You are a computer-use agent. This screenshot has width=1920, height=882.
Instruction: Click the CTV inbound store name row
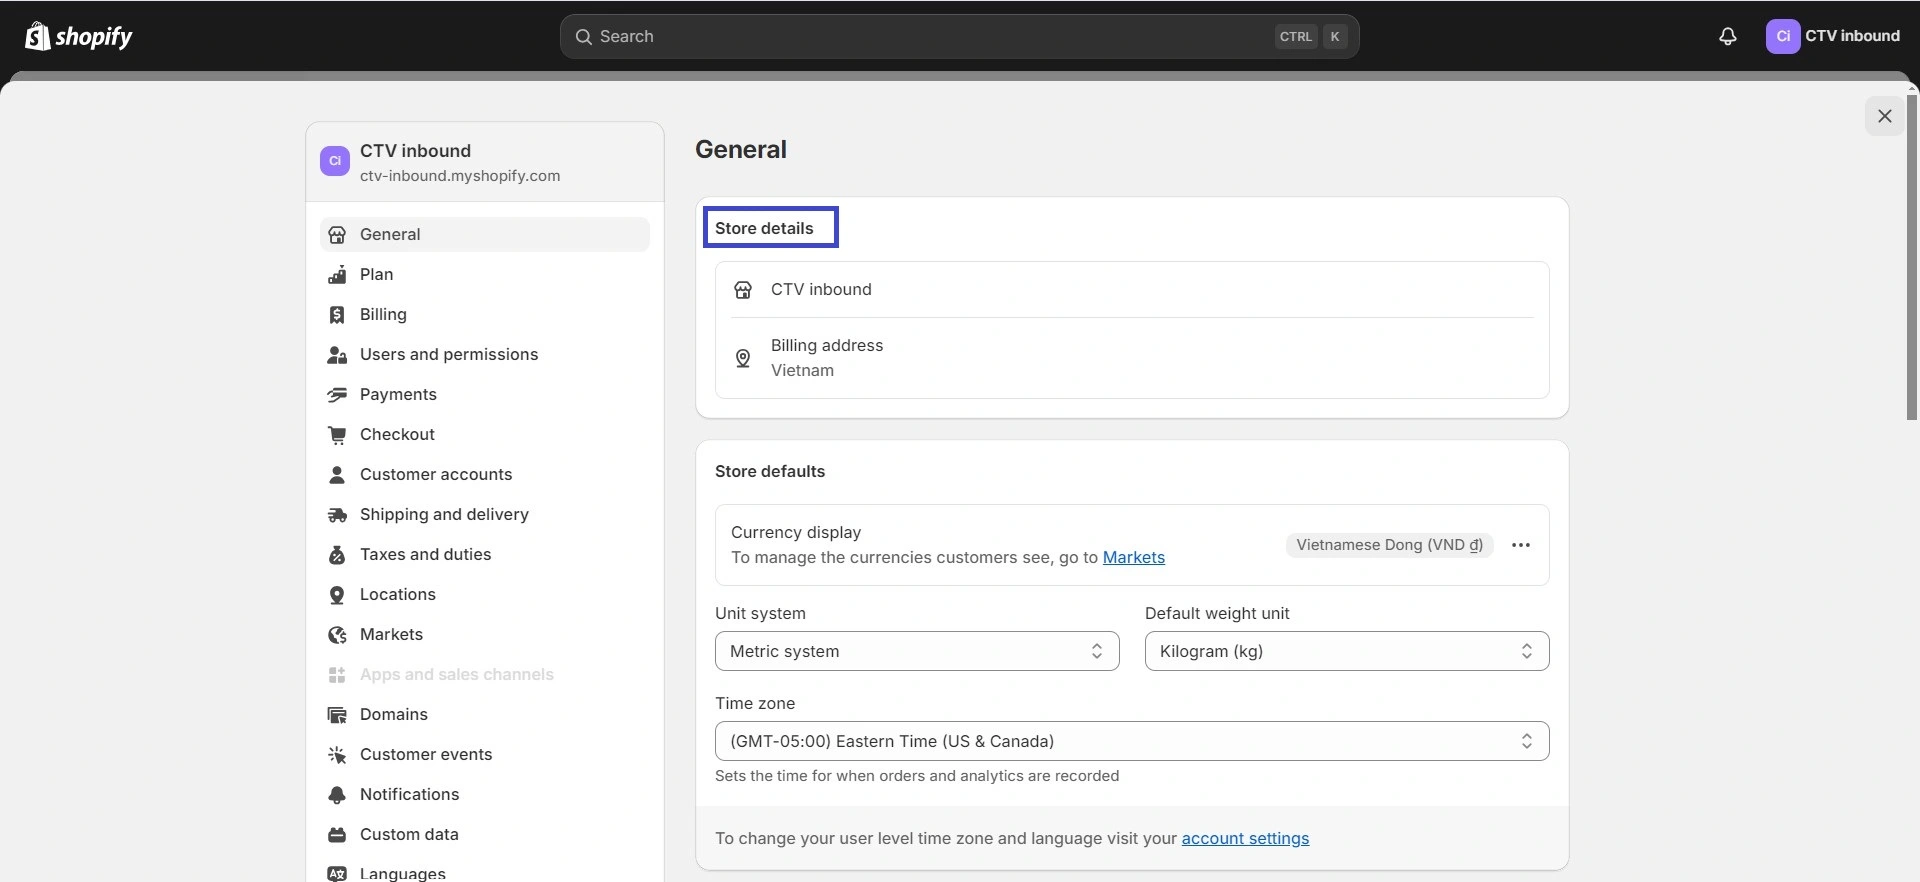coord(1132,289)
